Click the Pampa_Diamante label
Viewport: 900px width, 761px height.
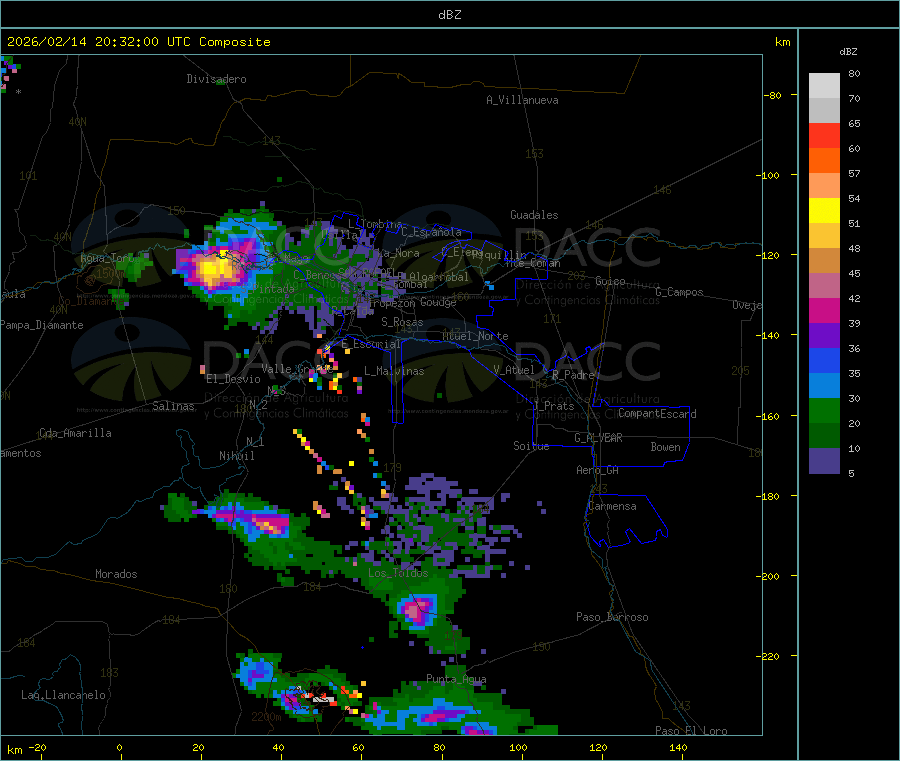point(42,325)
